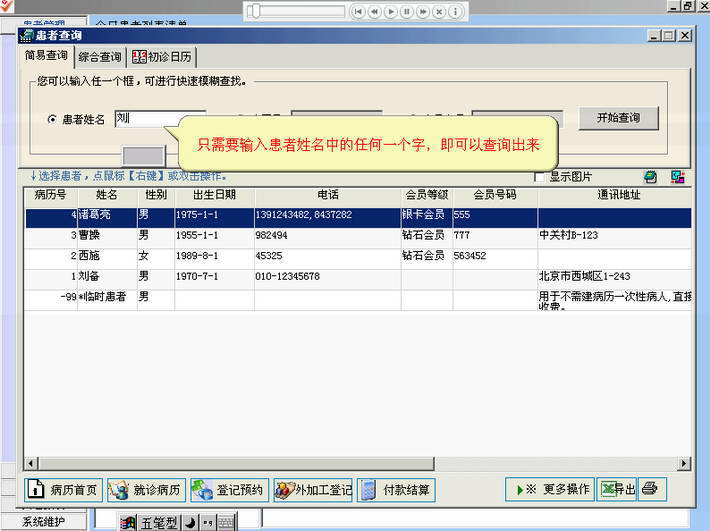Click the 外加工登记 button
The image size is (710, 531).
313,490
